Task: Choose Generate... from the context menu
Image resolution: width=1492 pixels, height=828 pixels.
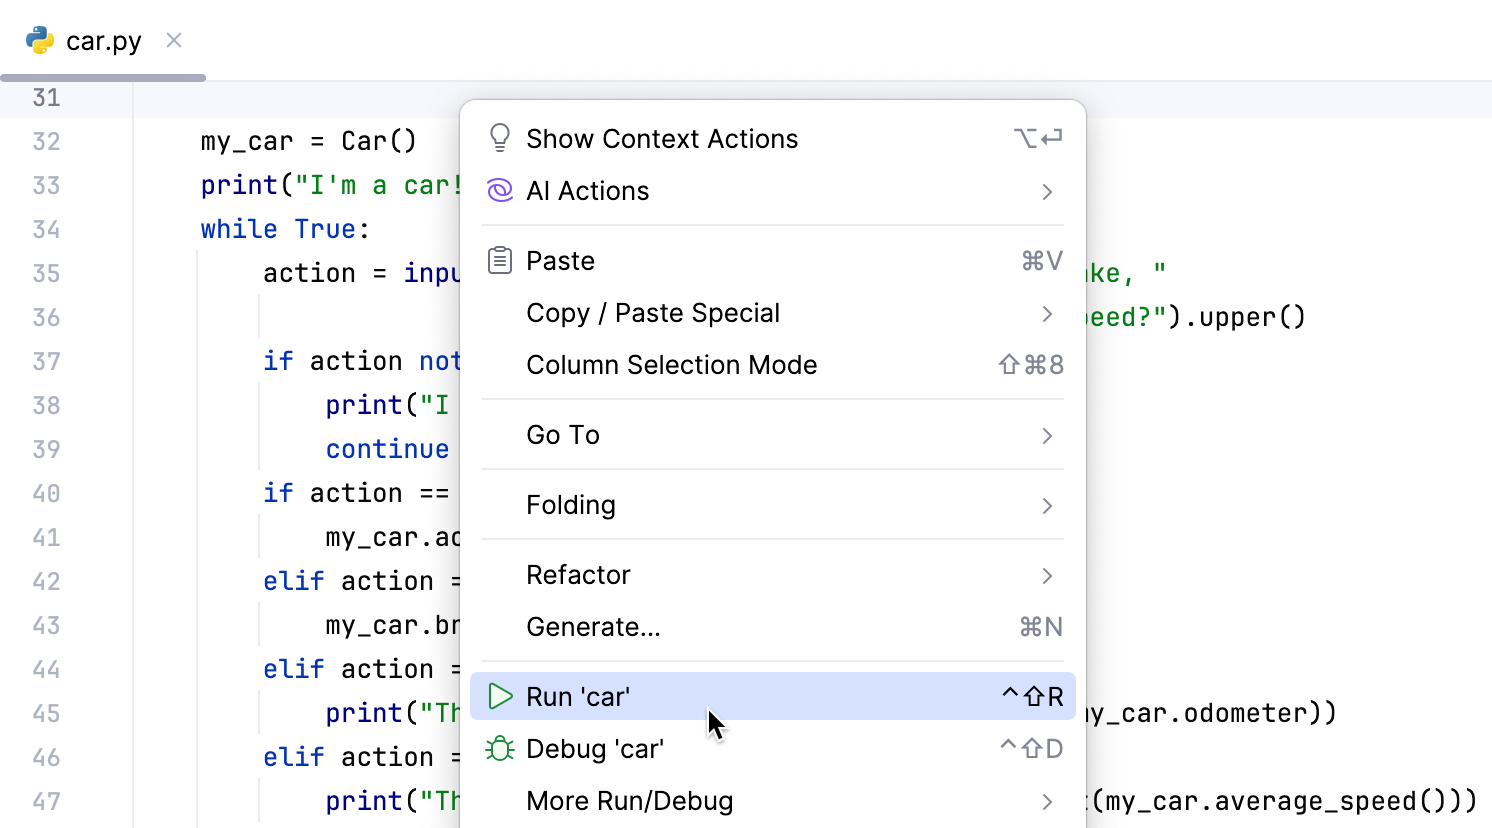Action: point(593,626)
